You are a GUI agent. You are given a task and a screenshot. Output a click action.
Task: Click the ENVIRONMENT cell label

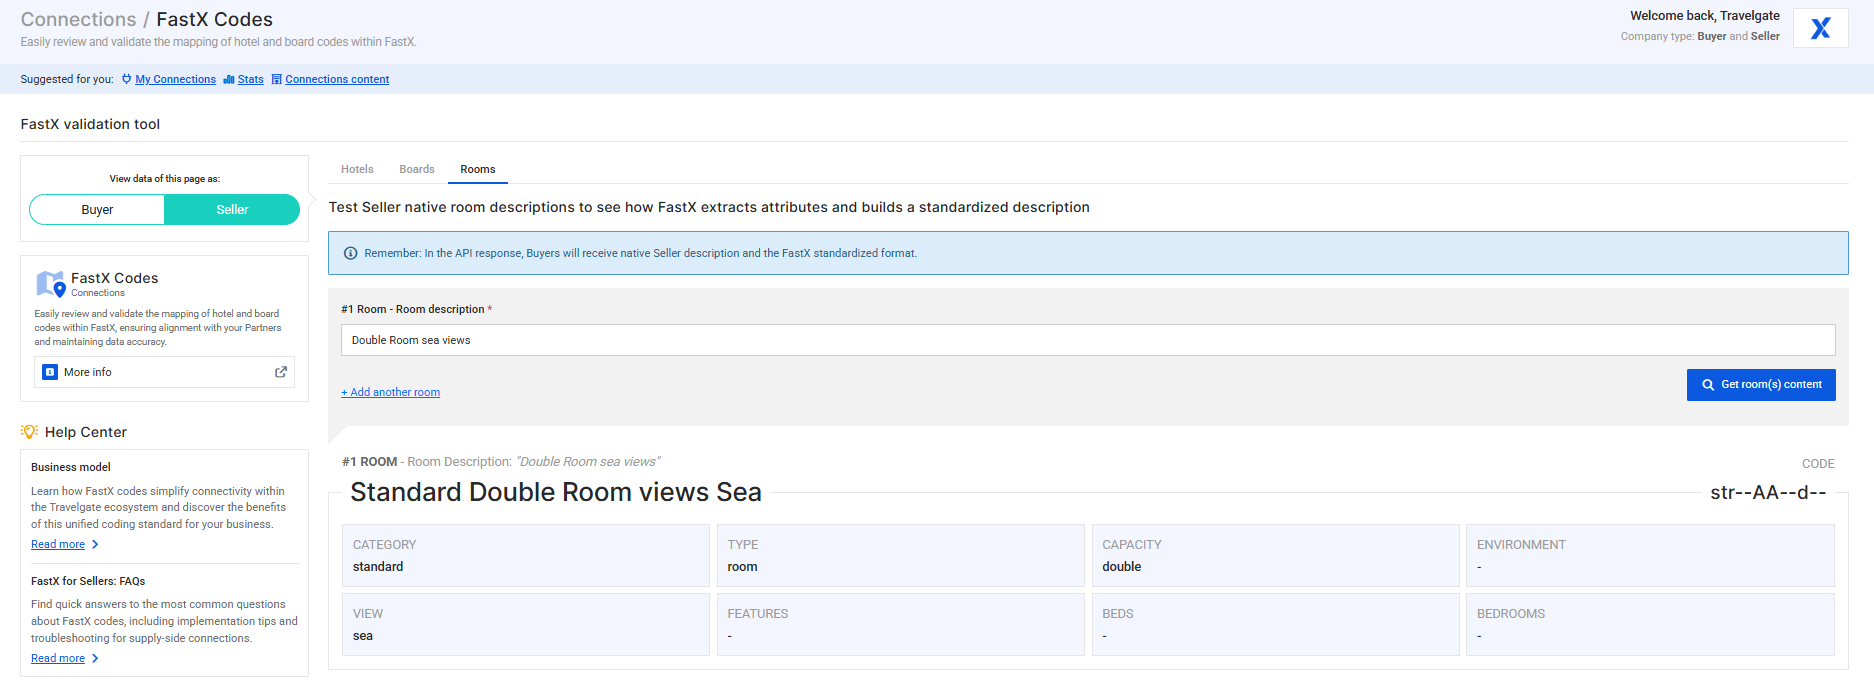pyautogui.click(x=1521, y=545)
